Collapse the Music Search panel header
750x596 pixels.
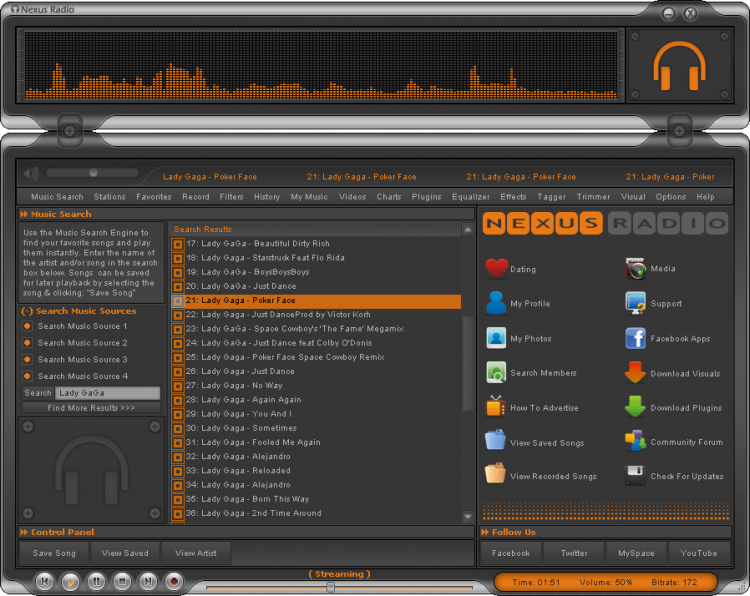(24, 214)
